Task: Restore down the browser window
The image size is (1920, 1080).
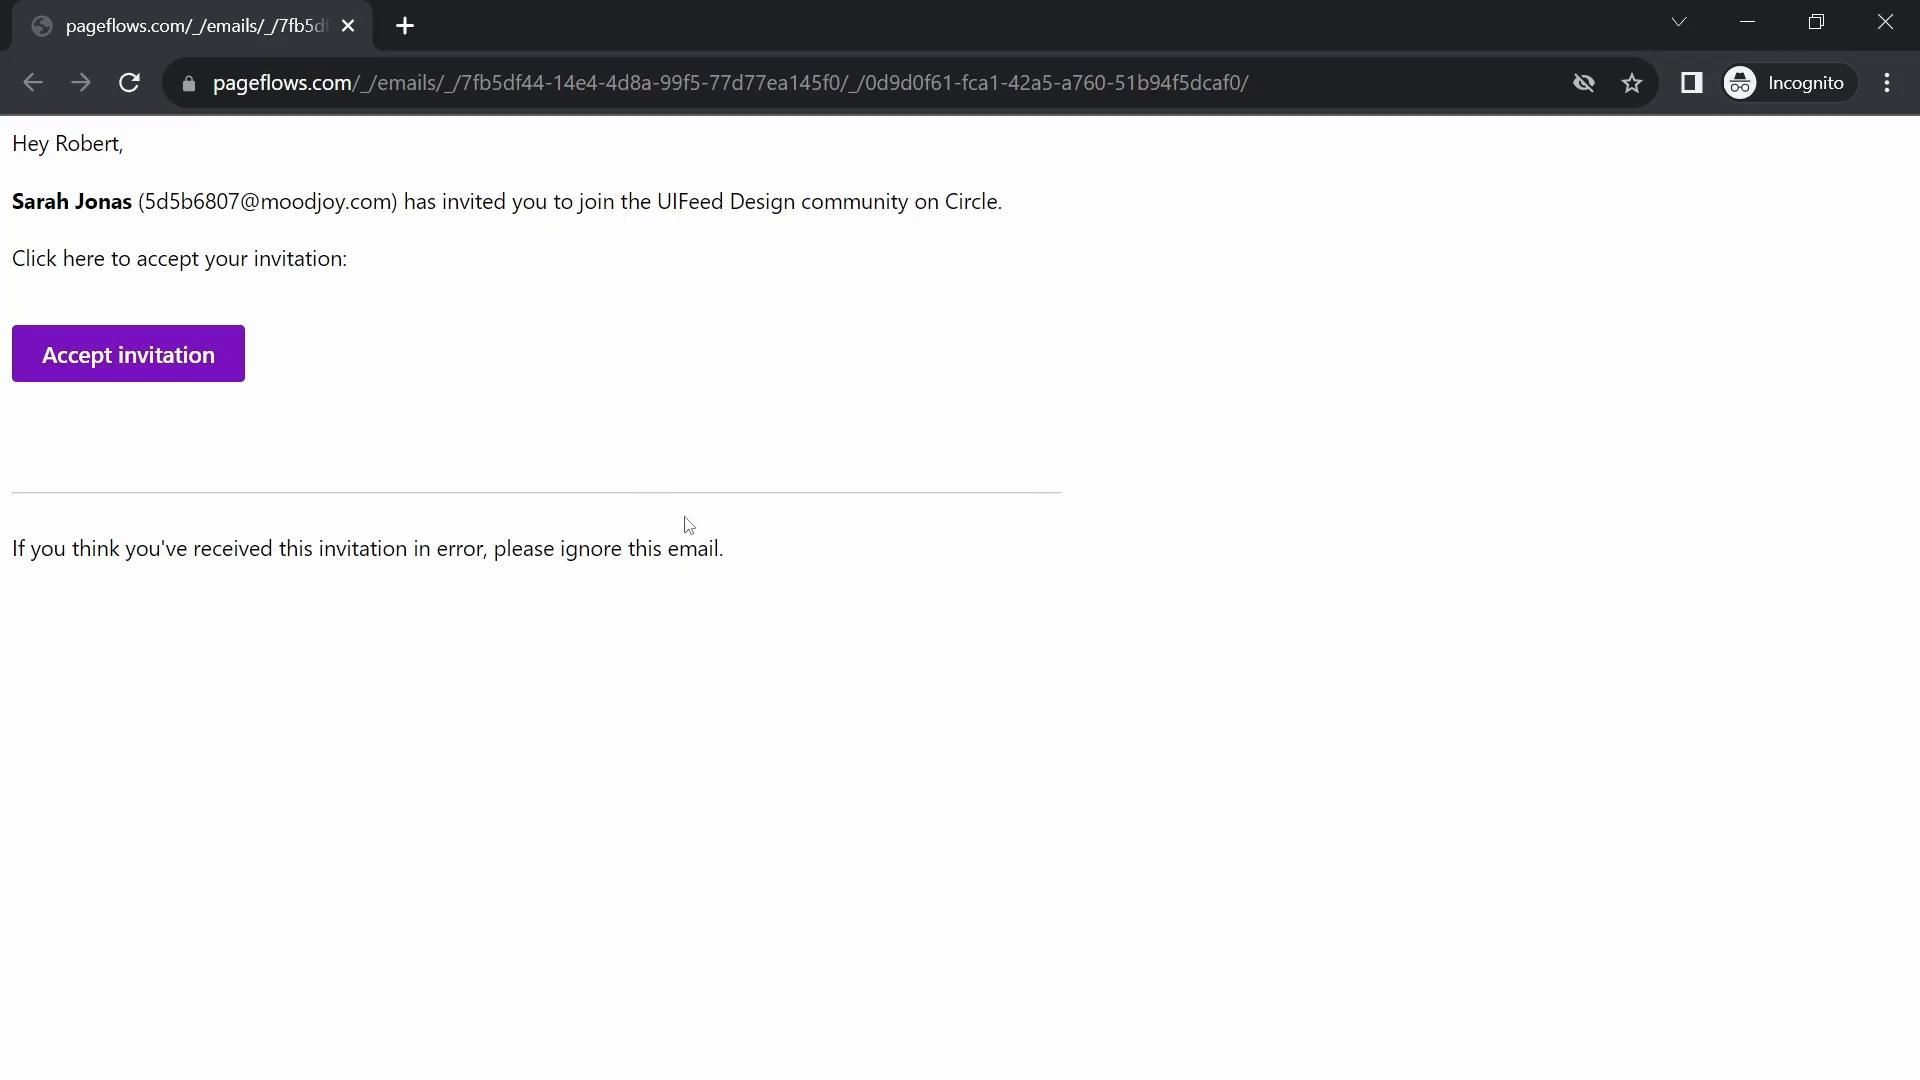Action: tap(1816, 22)
